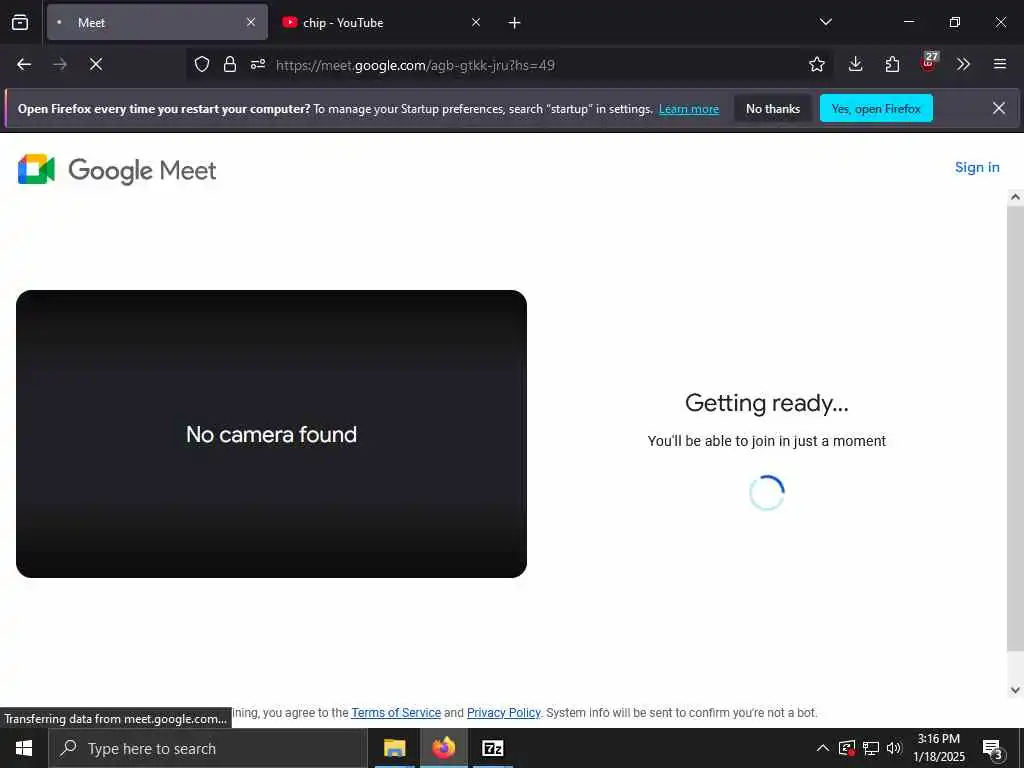Stop loading the page

(96, 65)
